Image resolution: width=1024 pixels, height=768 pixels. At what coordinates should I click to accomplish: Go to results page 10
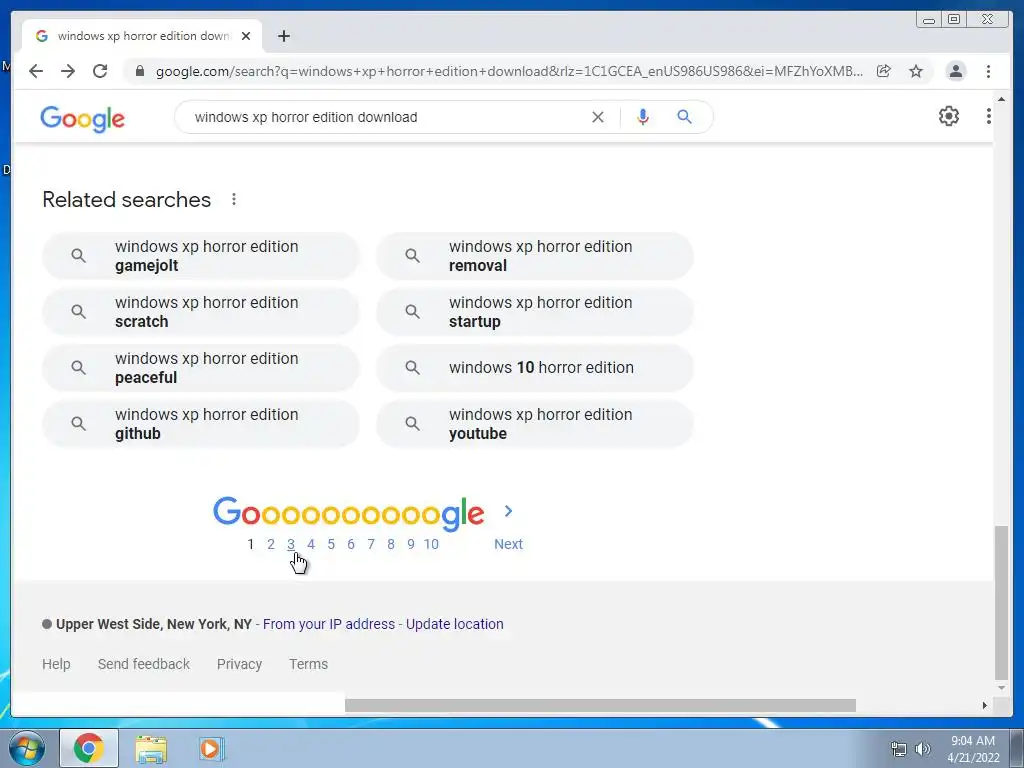point(431,544)
